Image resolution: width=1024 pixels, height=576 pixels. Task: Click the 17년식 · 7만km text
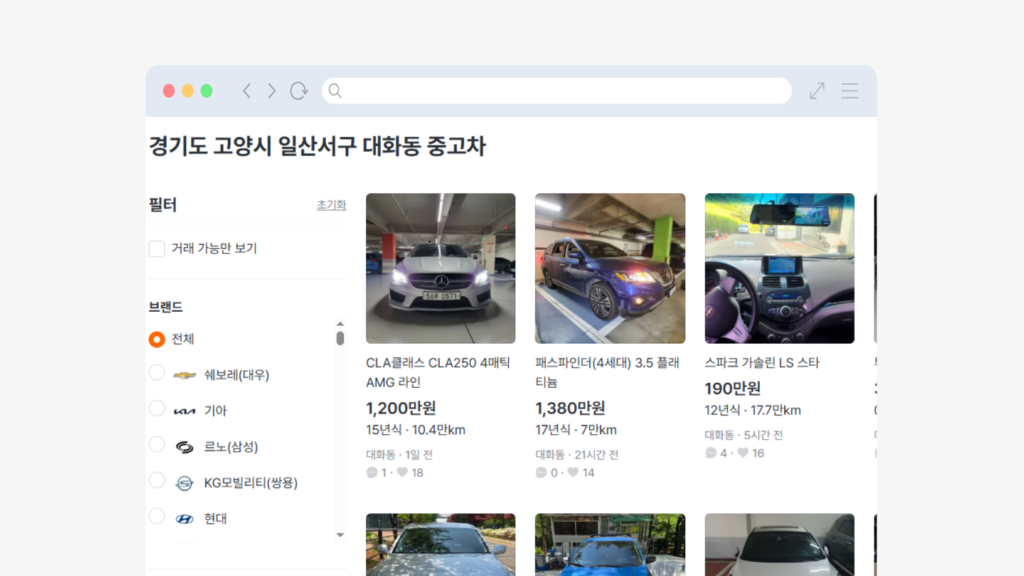[576, 430]
